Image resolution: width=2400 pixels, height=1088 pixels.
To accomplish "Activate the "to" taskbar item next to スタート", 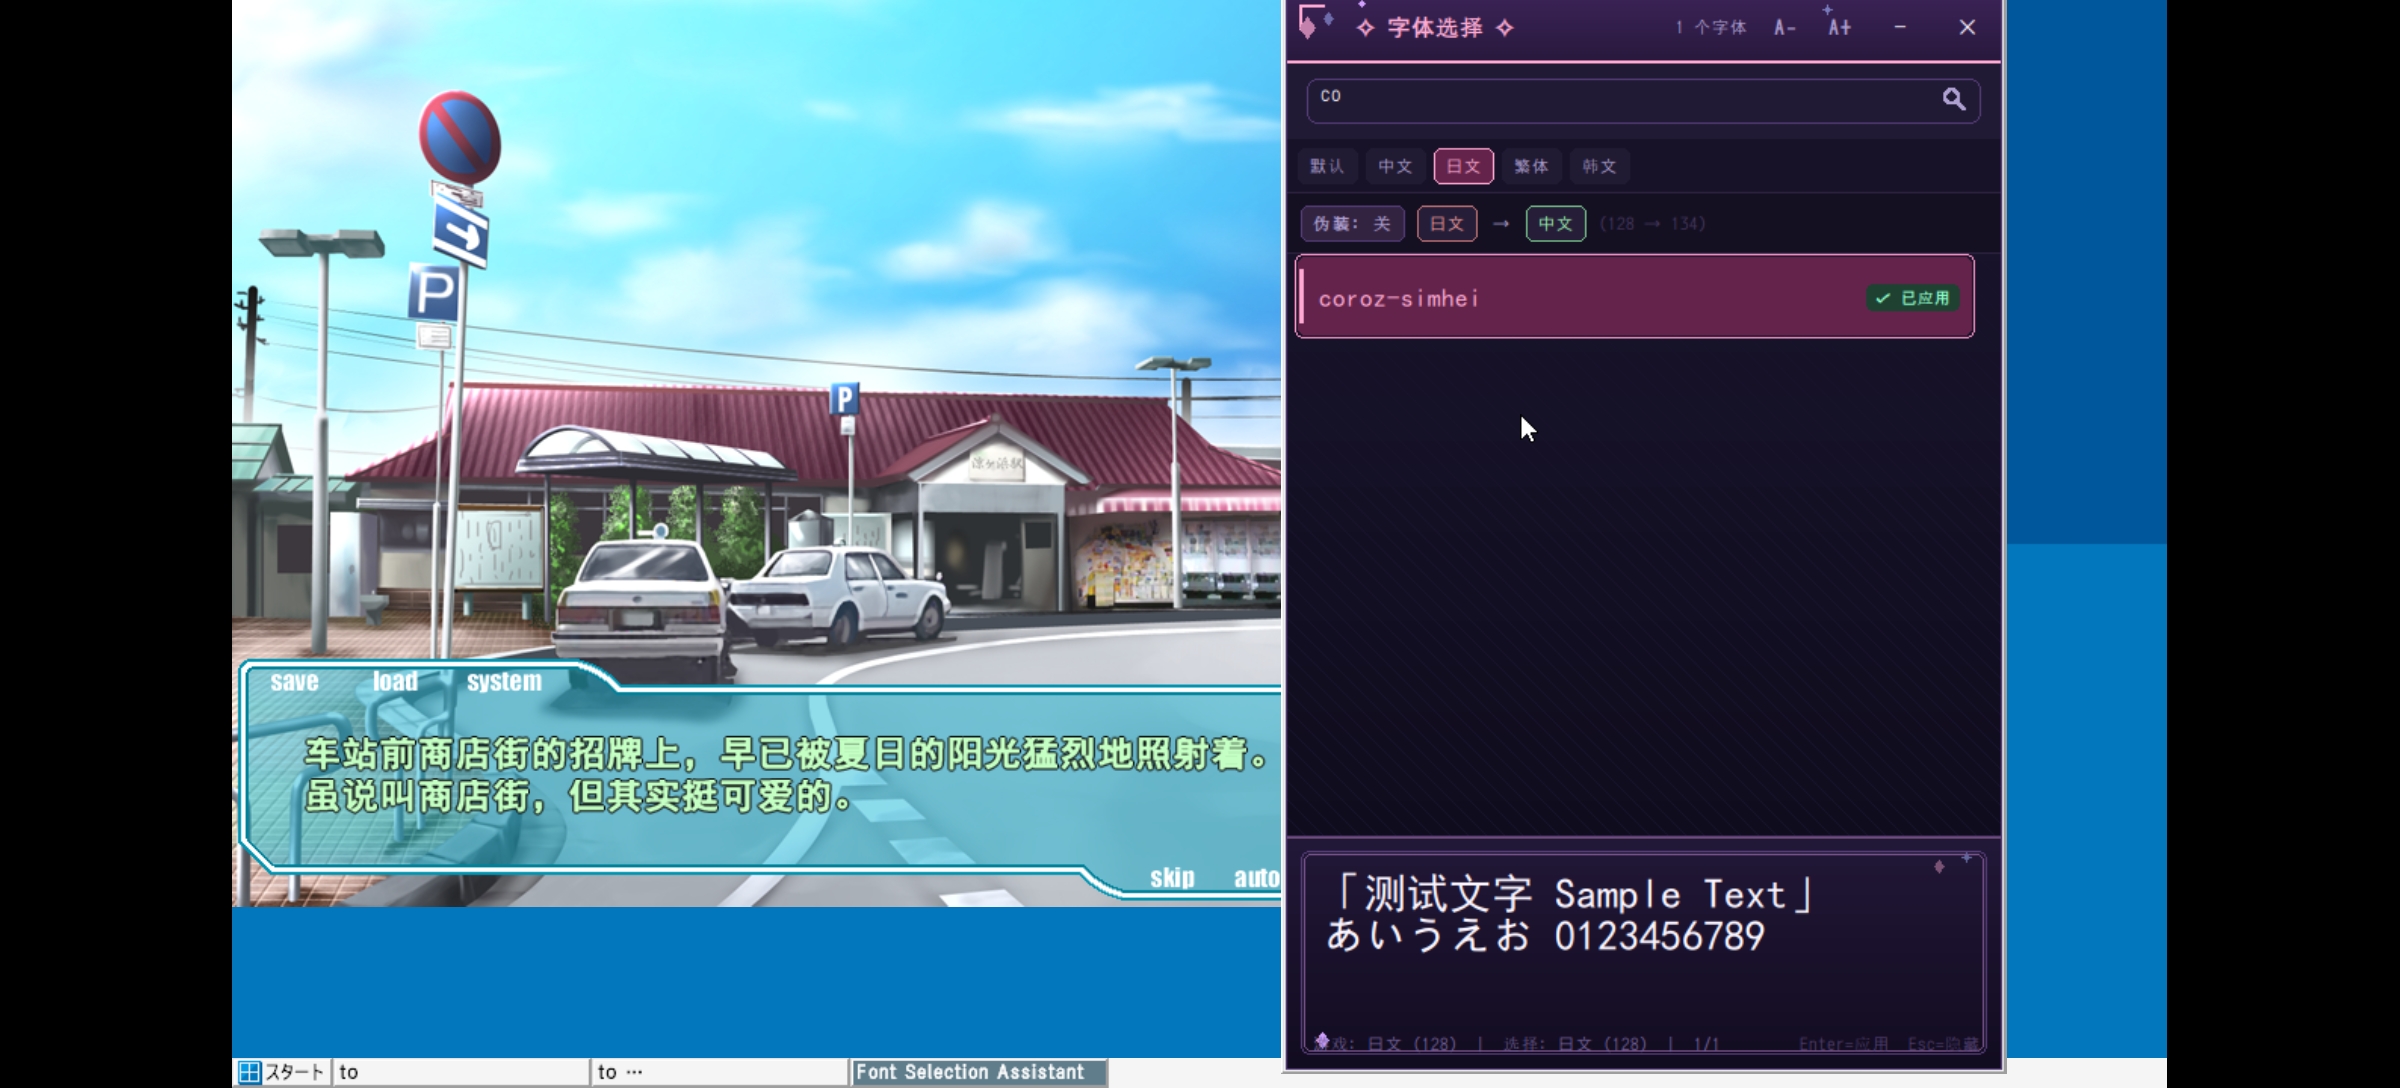I will pos(461,1072).
